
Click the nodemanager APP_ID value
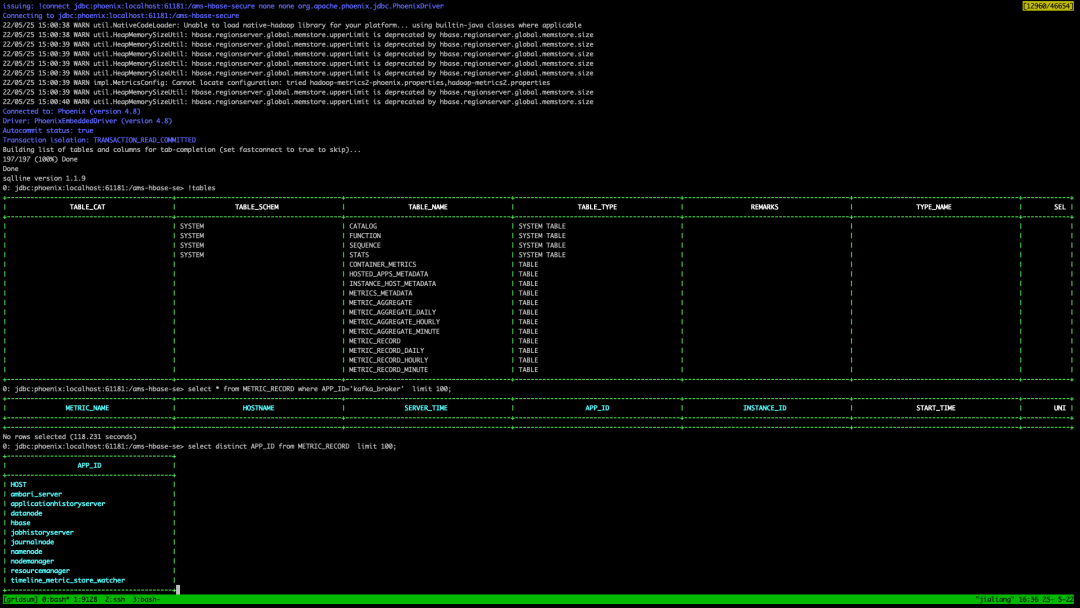(32, 562)
